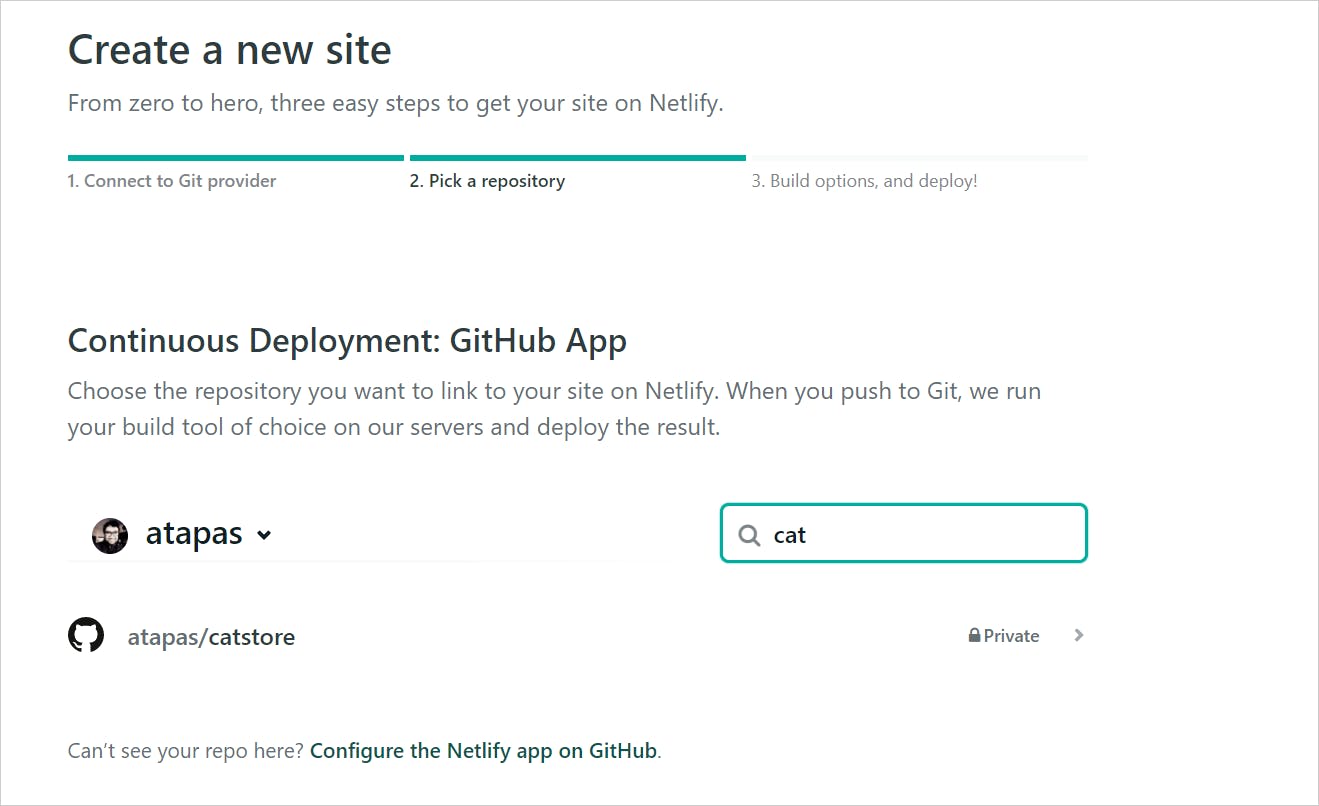Screen dimensions: 1319x806
Task: Focus the repository search field containing cat
Action: (904, 534)
